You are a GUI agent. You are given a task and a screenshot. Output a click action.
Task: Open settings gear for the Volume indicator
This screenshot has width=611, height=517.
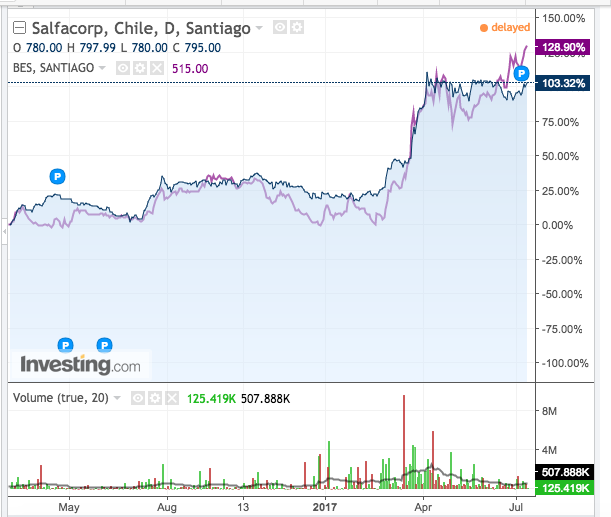coord(155,398)
